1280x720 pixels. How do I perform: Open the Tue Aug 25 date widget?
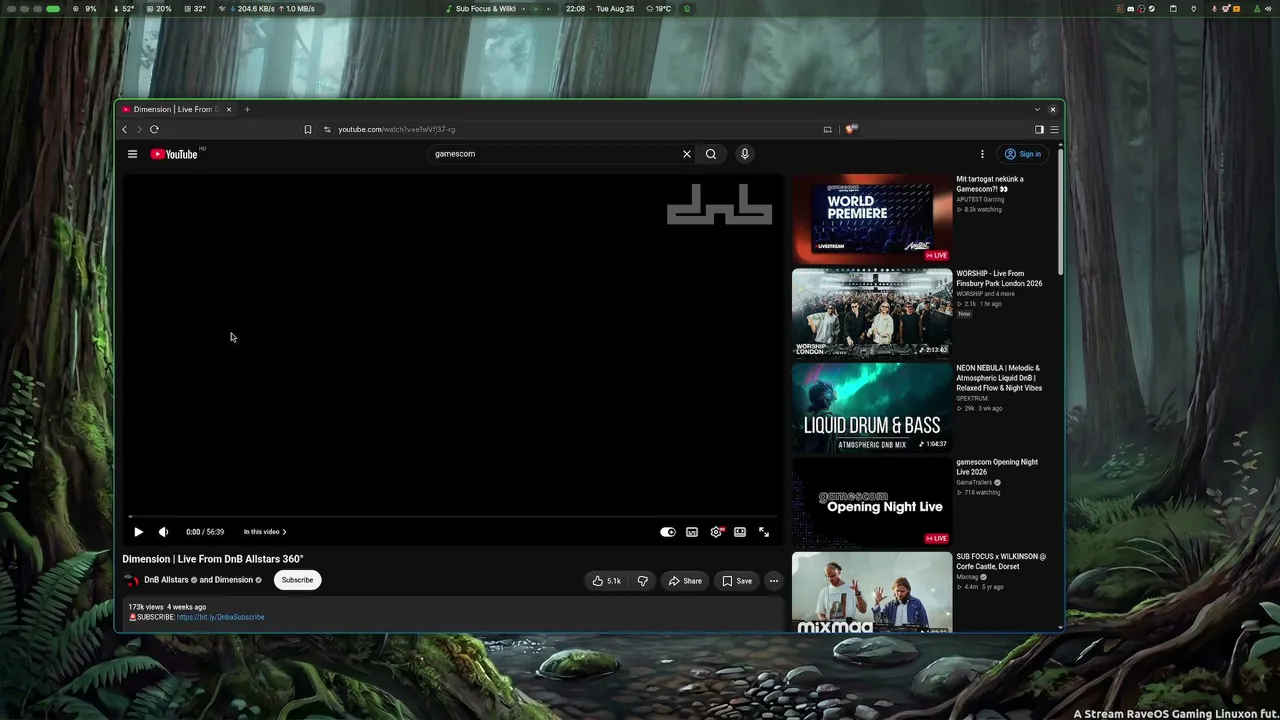click(615, 9)
